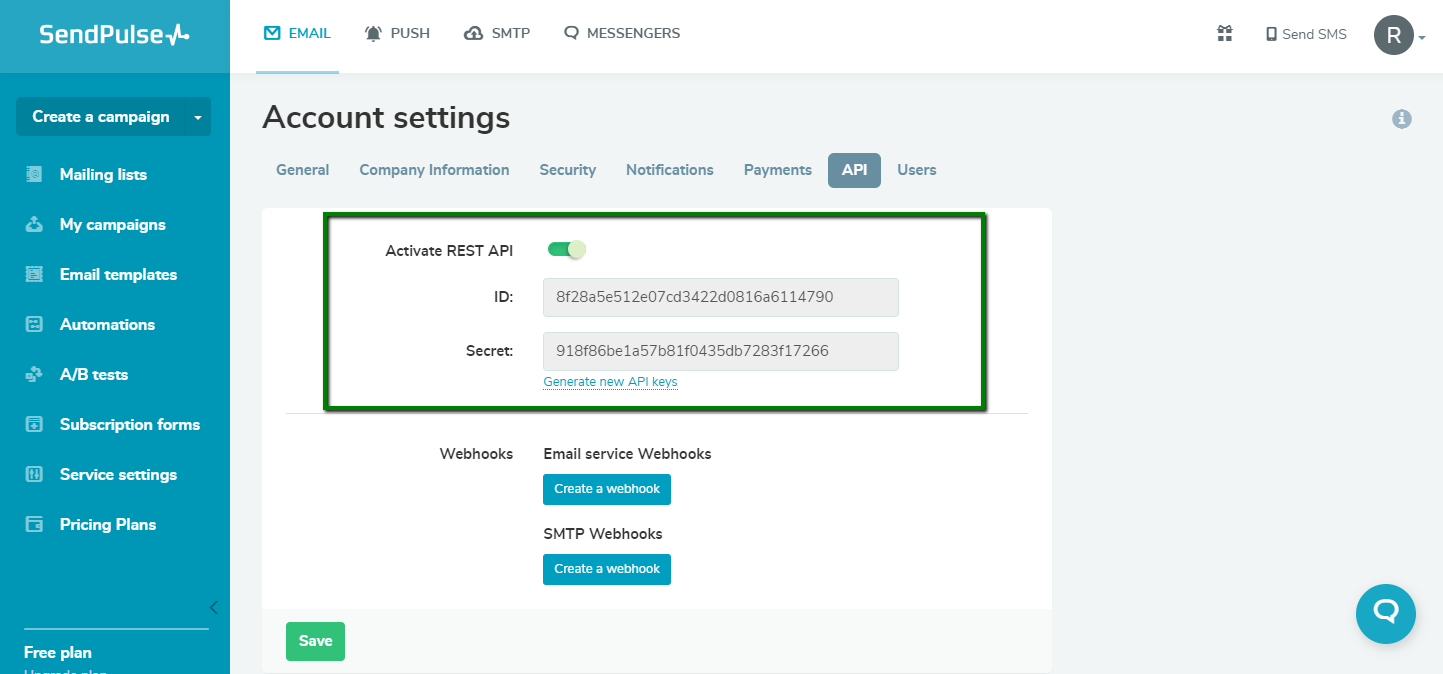The height and width of the screenshot is (674, 1443).
Task: Save the API settings
Action: (x=315, y=641)
